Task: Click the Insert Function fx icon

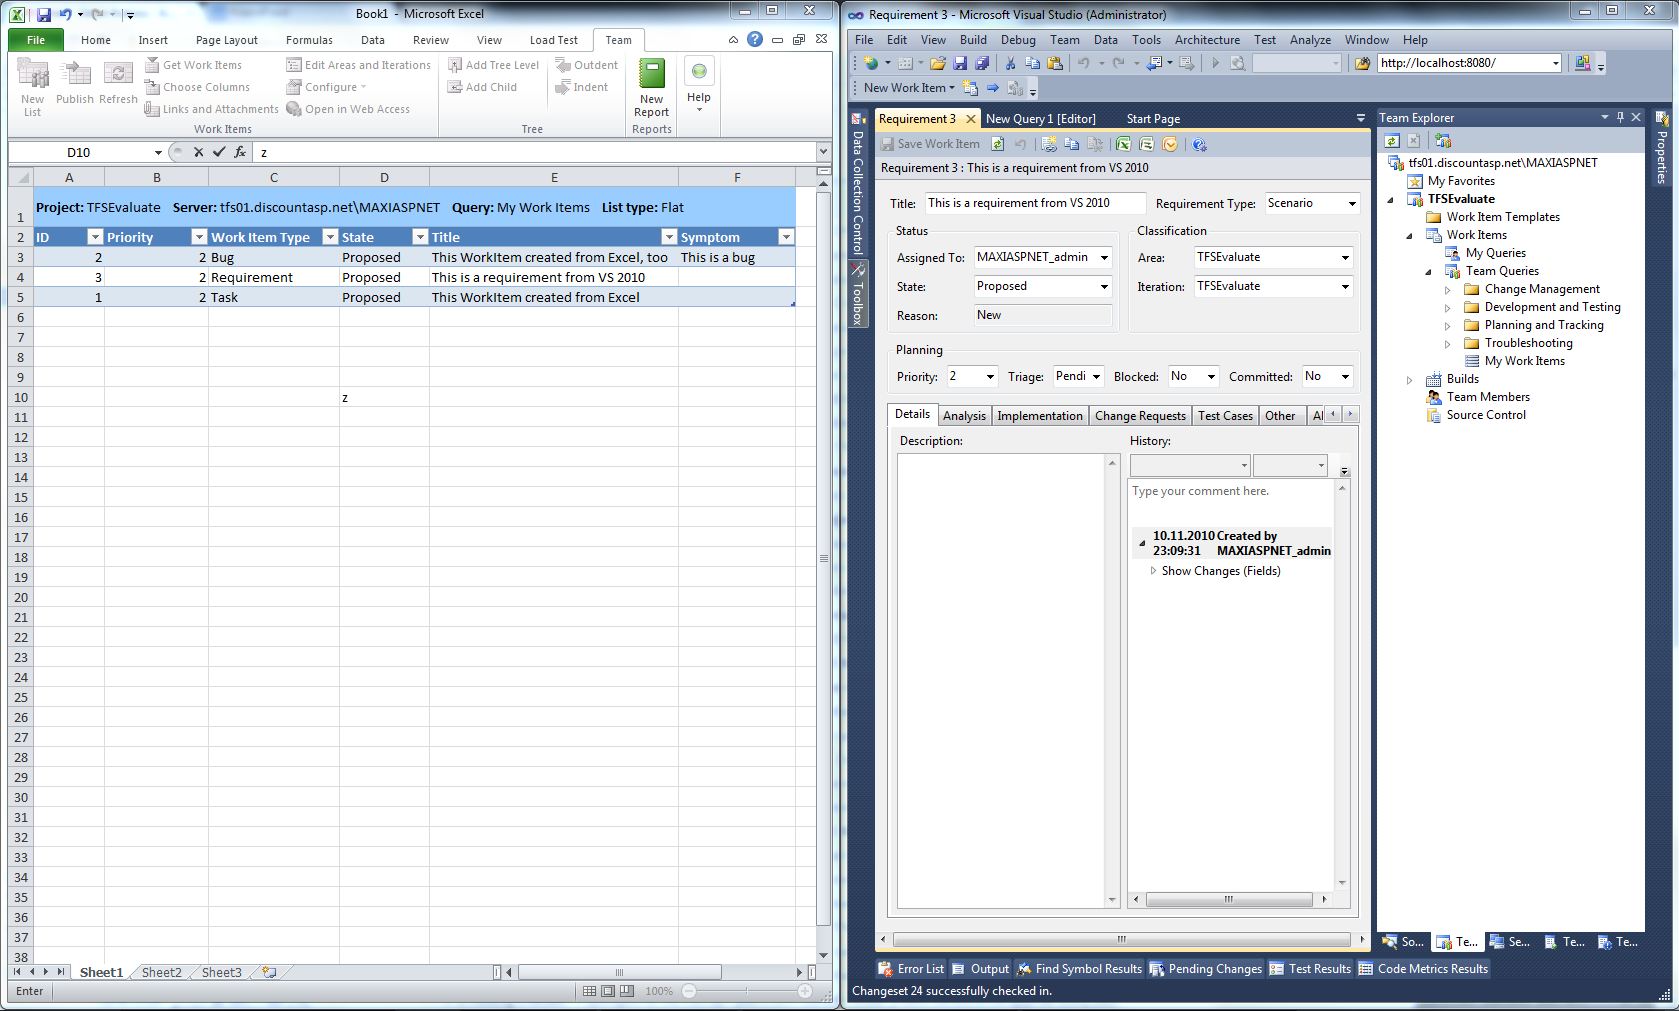Action: [240, 152]
